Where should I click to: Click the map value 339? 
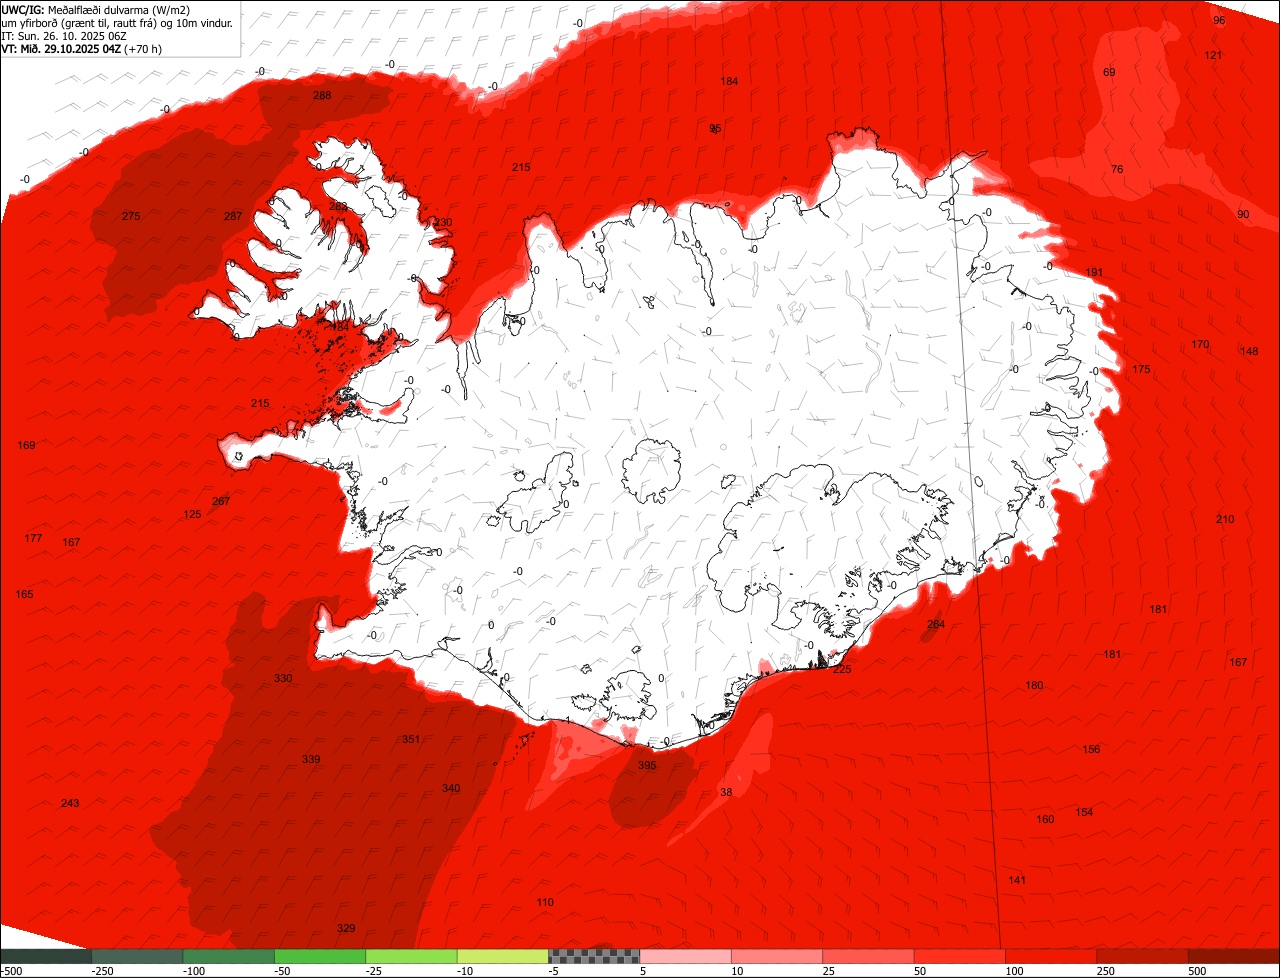click(x=311, y=760)
